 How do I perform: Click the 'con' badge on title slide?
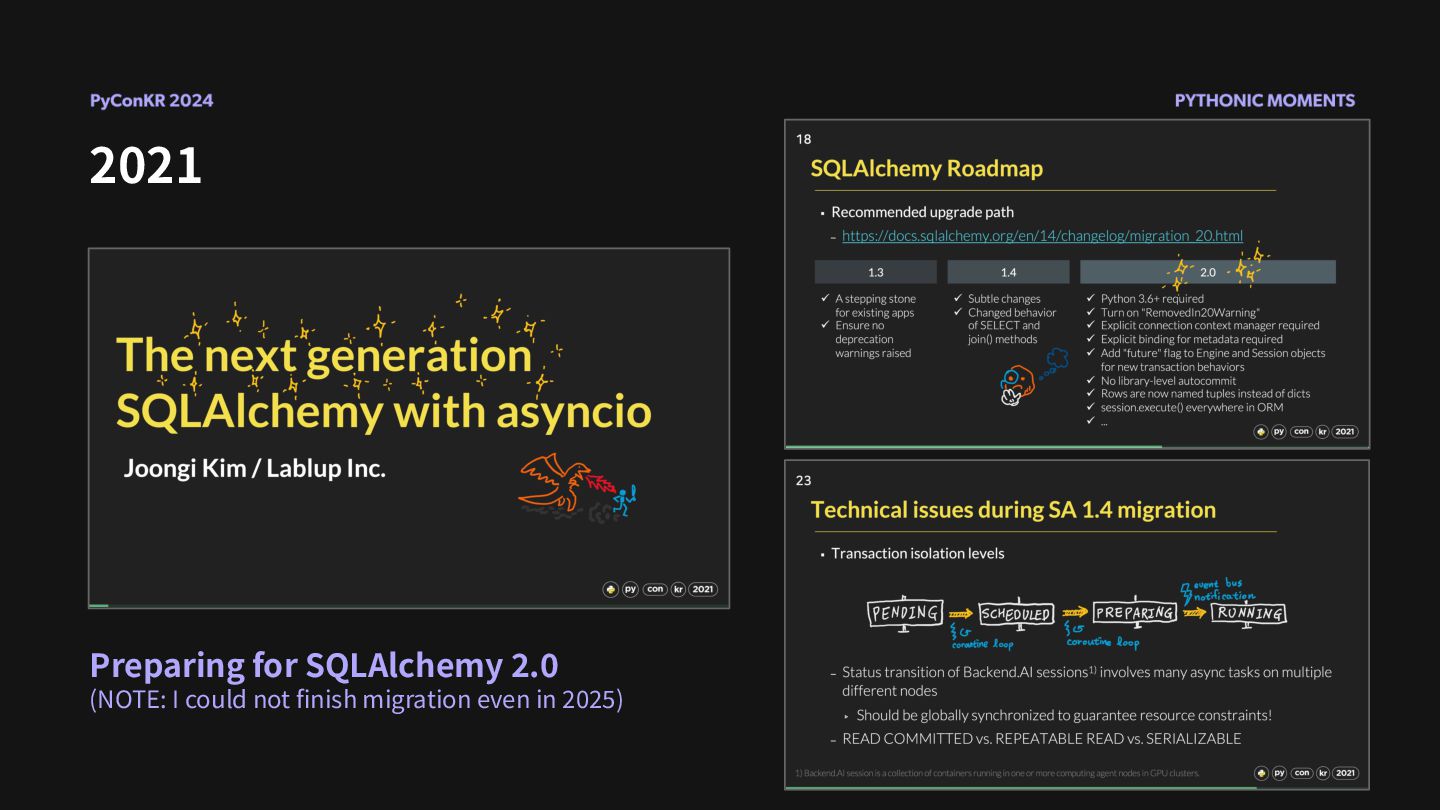click(655, 589)
